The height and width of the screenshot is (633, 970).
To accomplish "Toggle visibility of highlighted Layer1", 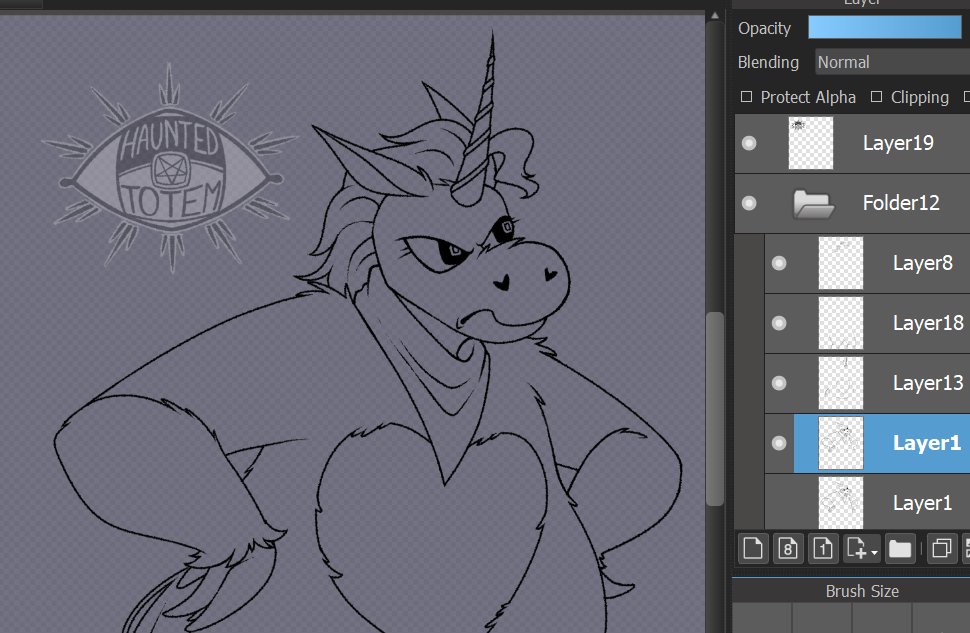I will (x=779, y=443).
